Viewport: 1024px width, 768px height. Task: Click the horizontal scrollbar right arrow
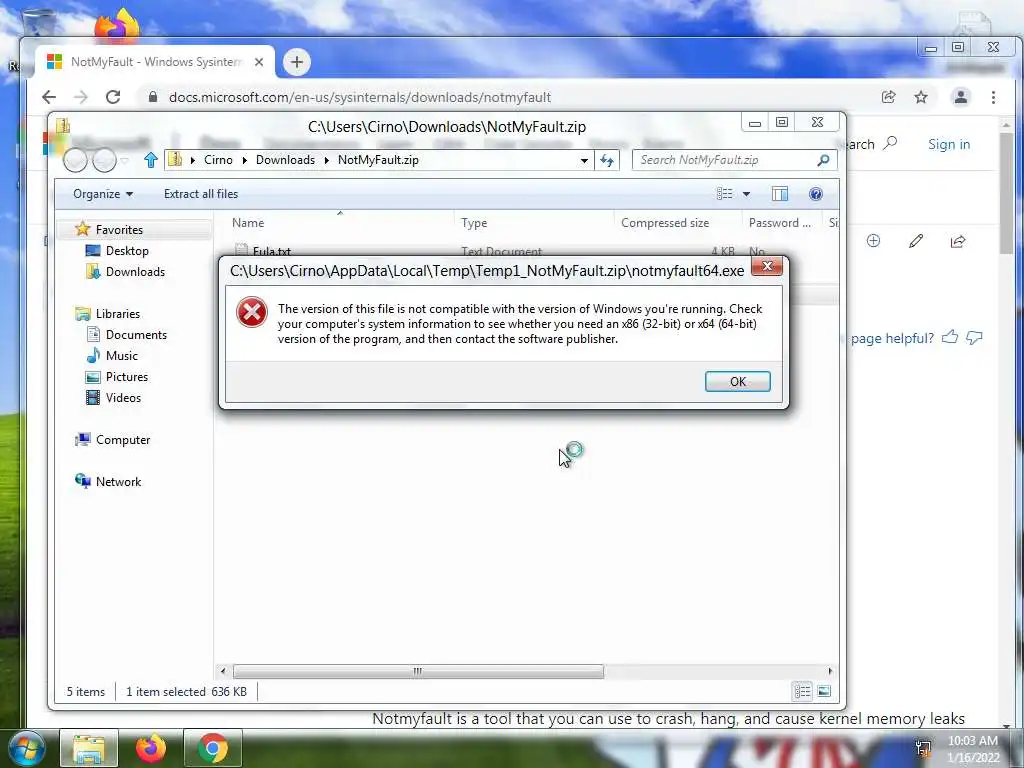coord(830,671)
